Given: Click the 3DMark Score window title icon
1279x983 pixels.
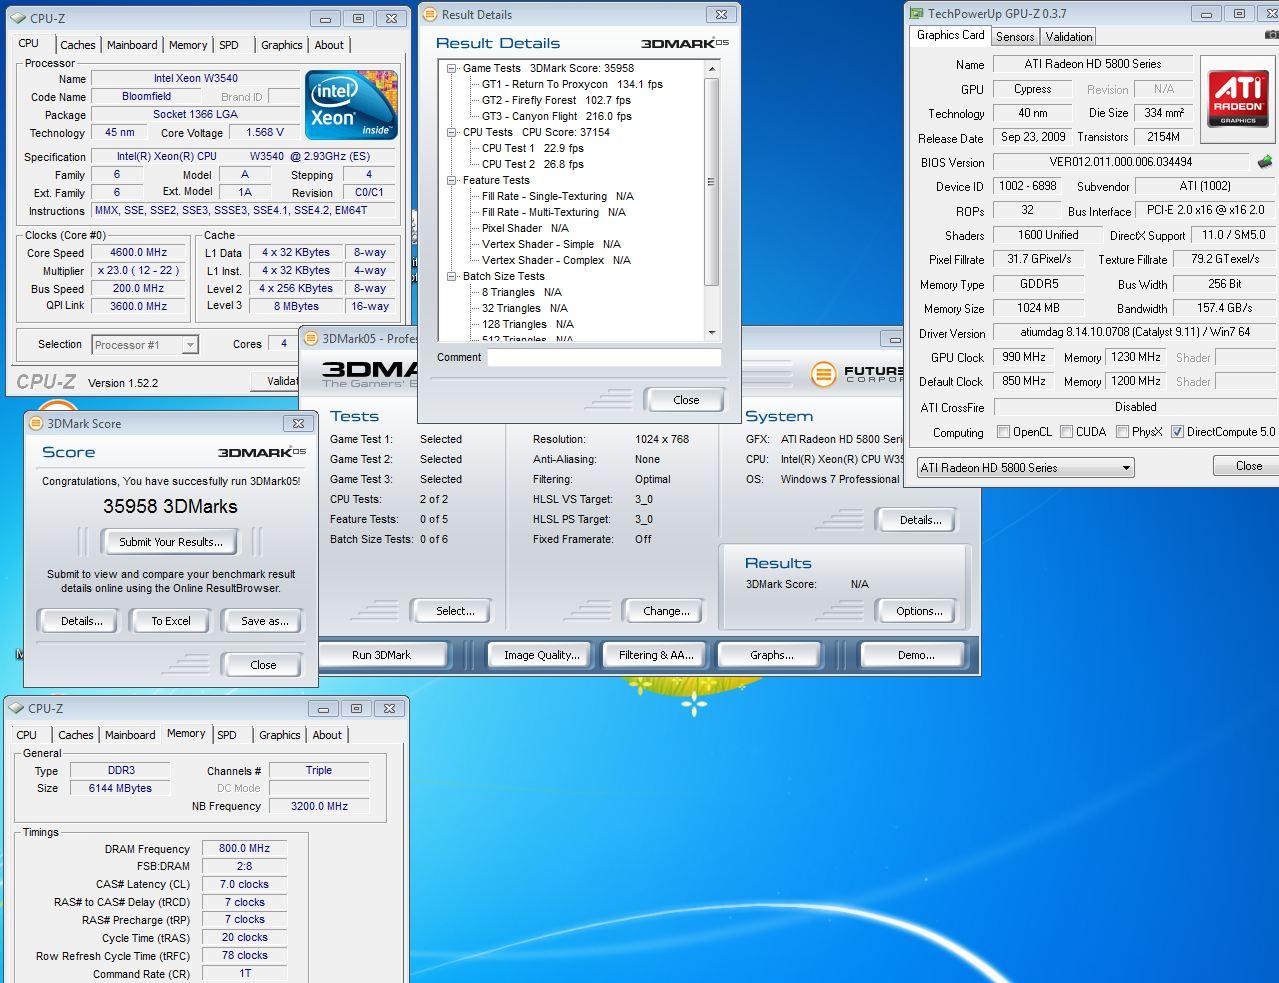Looking at the screenshot, I should [35, 423].
